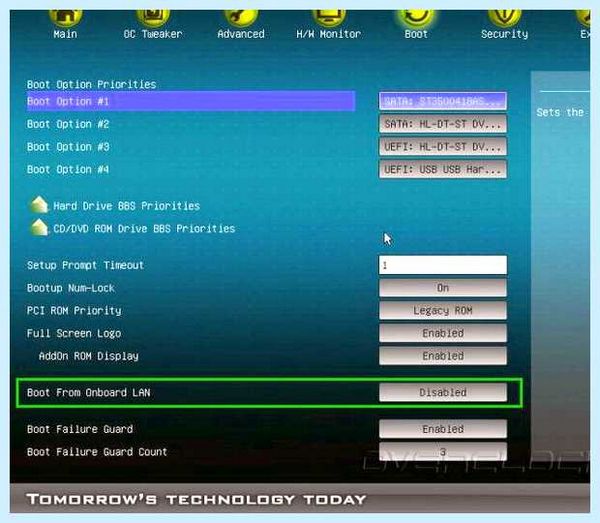The width and height of the screenshot is (600, 523).
Task: Select the Boot Option #2 label
Action: [68, 124]
